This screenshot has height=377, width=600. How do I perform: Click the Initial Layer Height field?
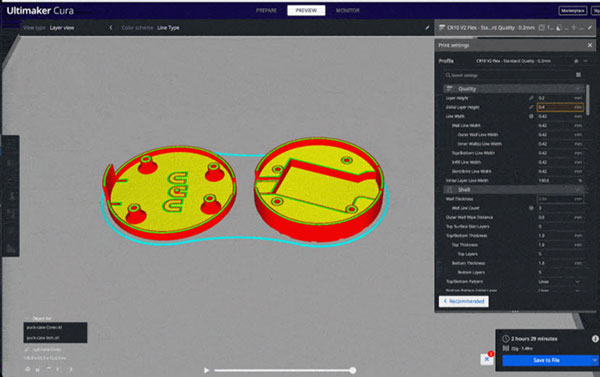(560, 107)
